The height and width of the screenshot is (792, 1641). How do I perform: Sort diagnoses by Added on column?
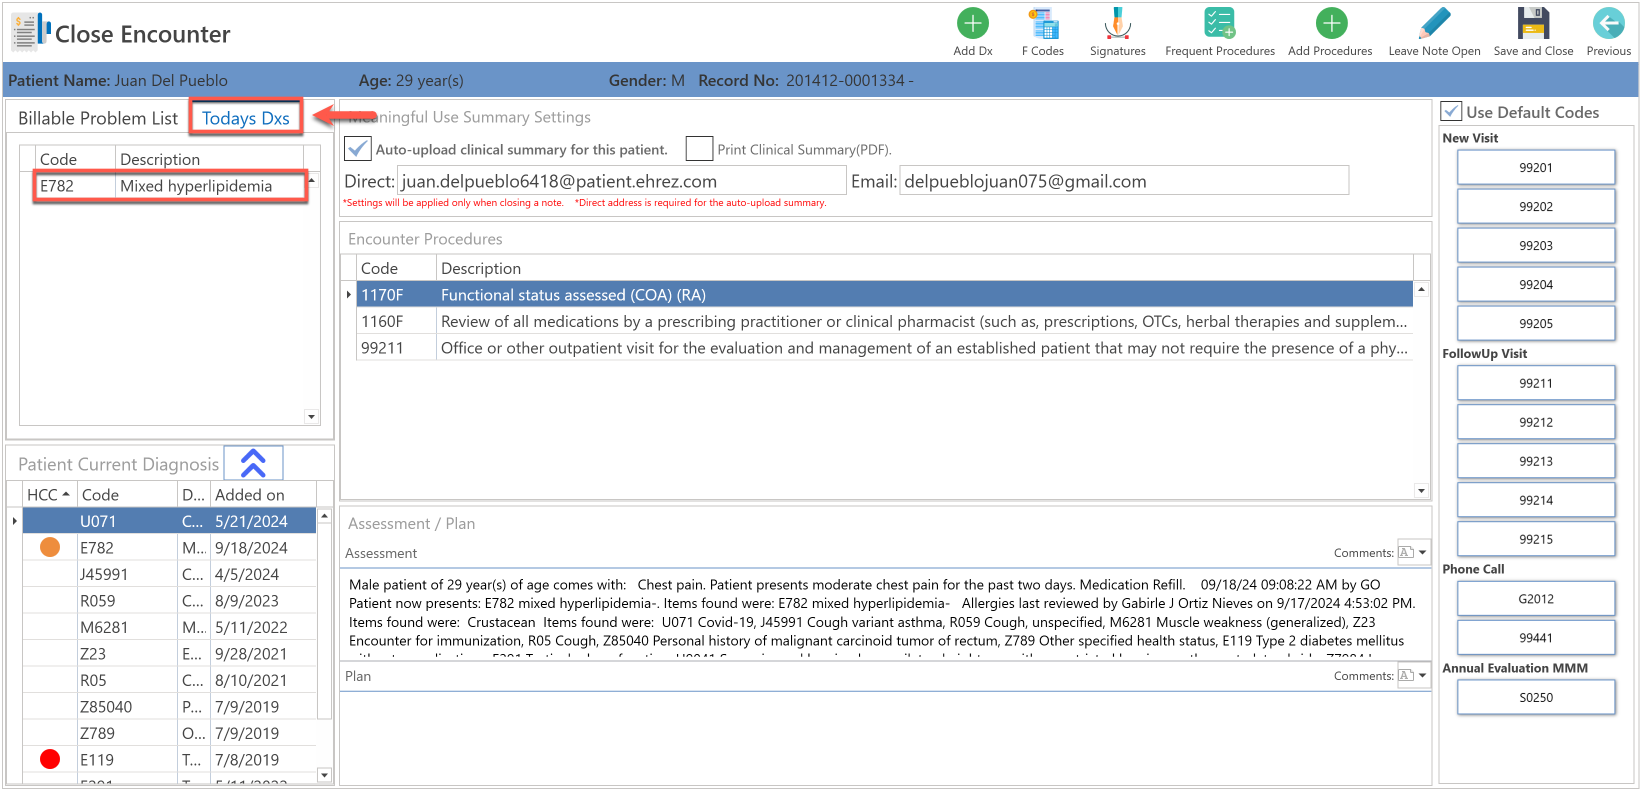pyautogui.click(x=263, y=494)
